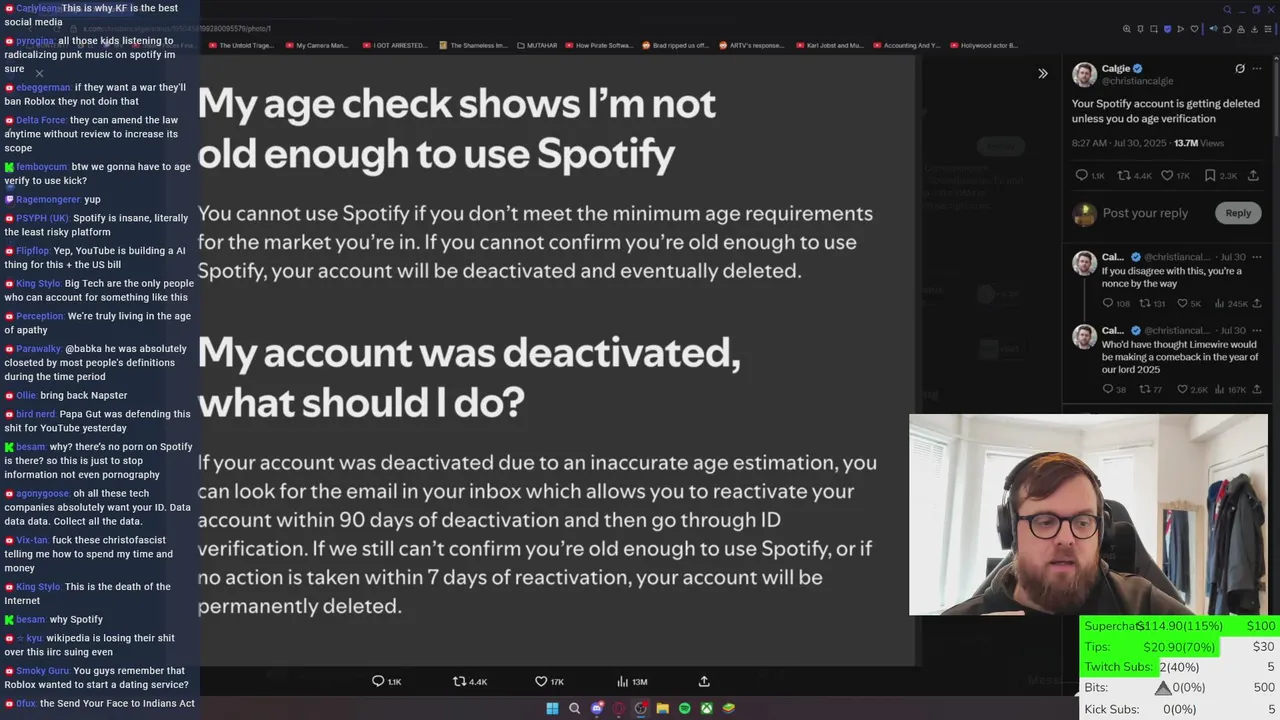Open taskbar Search
This screenshot has width=1280, height=720.
click(x=574, y=708)
